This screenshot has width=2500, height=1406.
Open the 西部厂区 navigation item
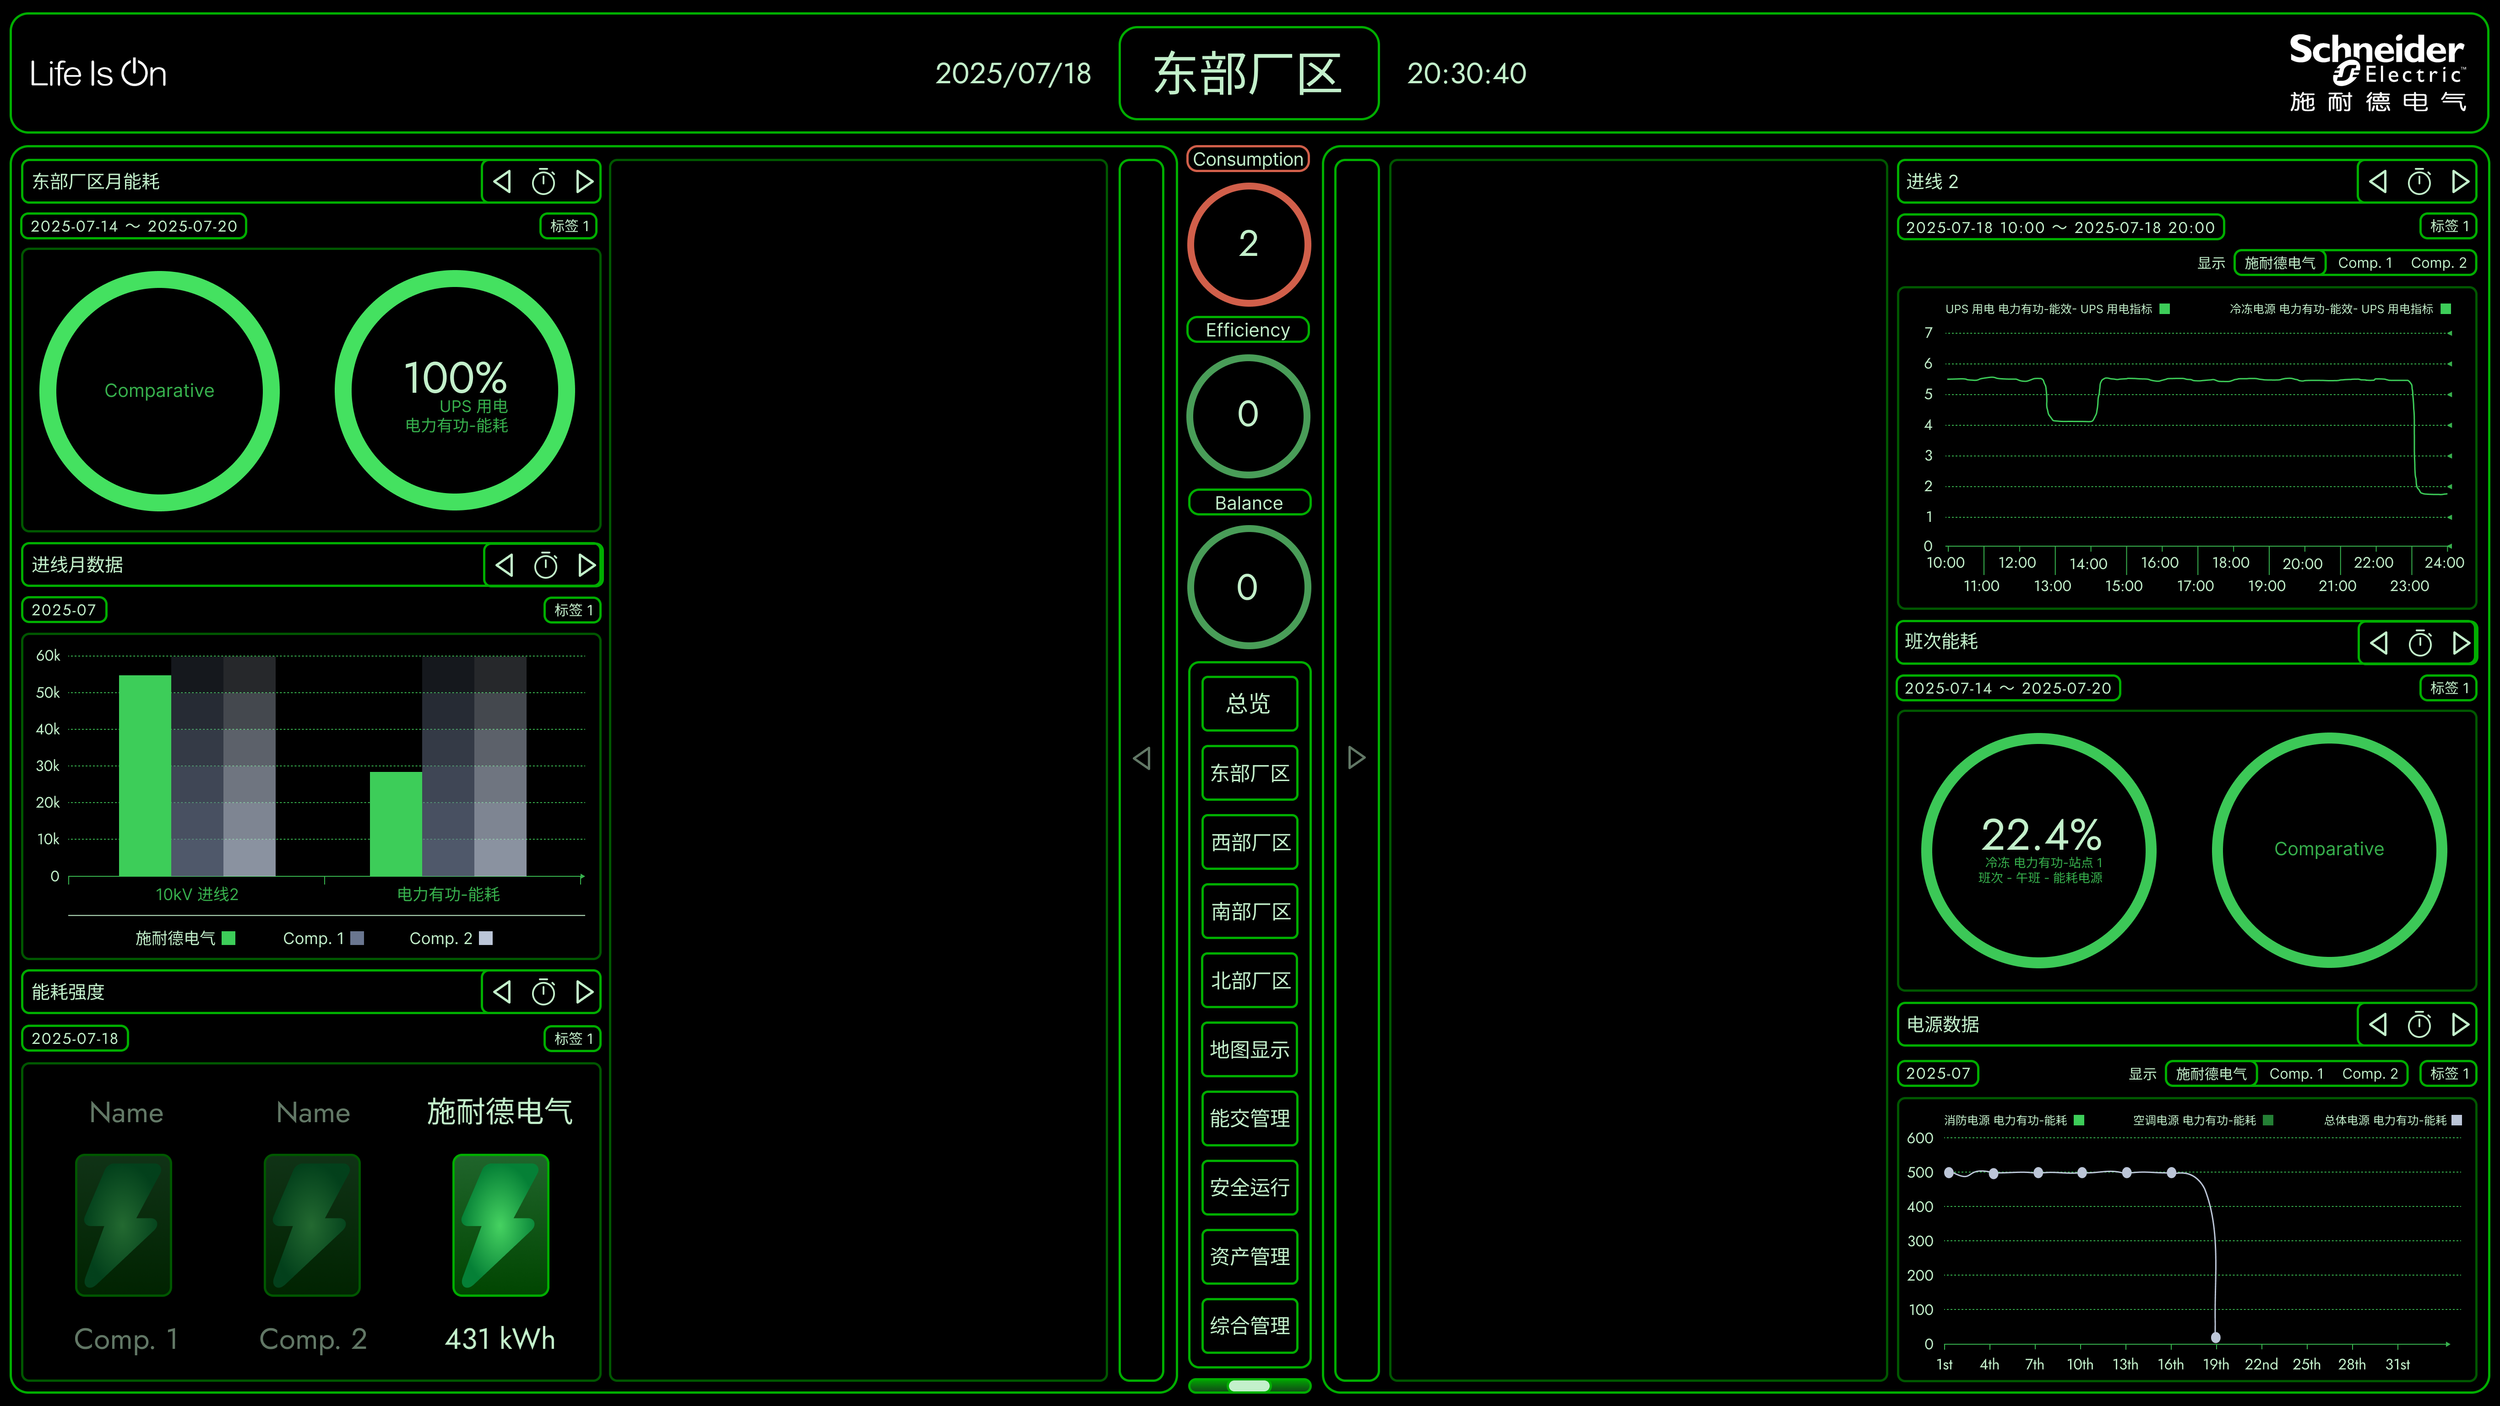[x=1249, y=843]
